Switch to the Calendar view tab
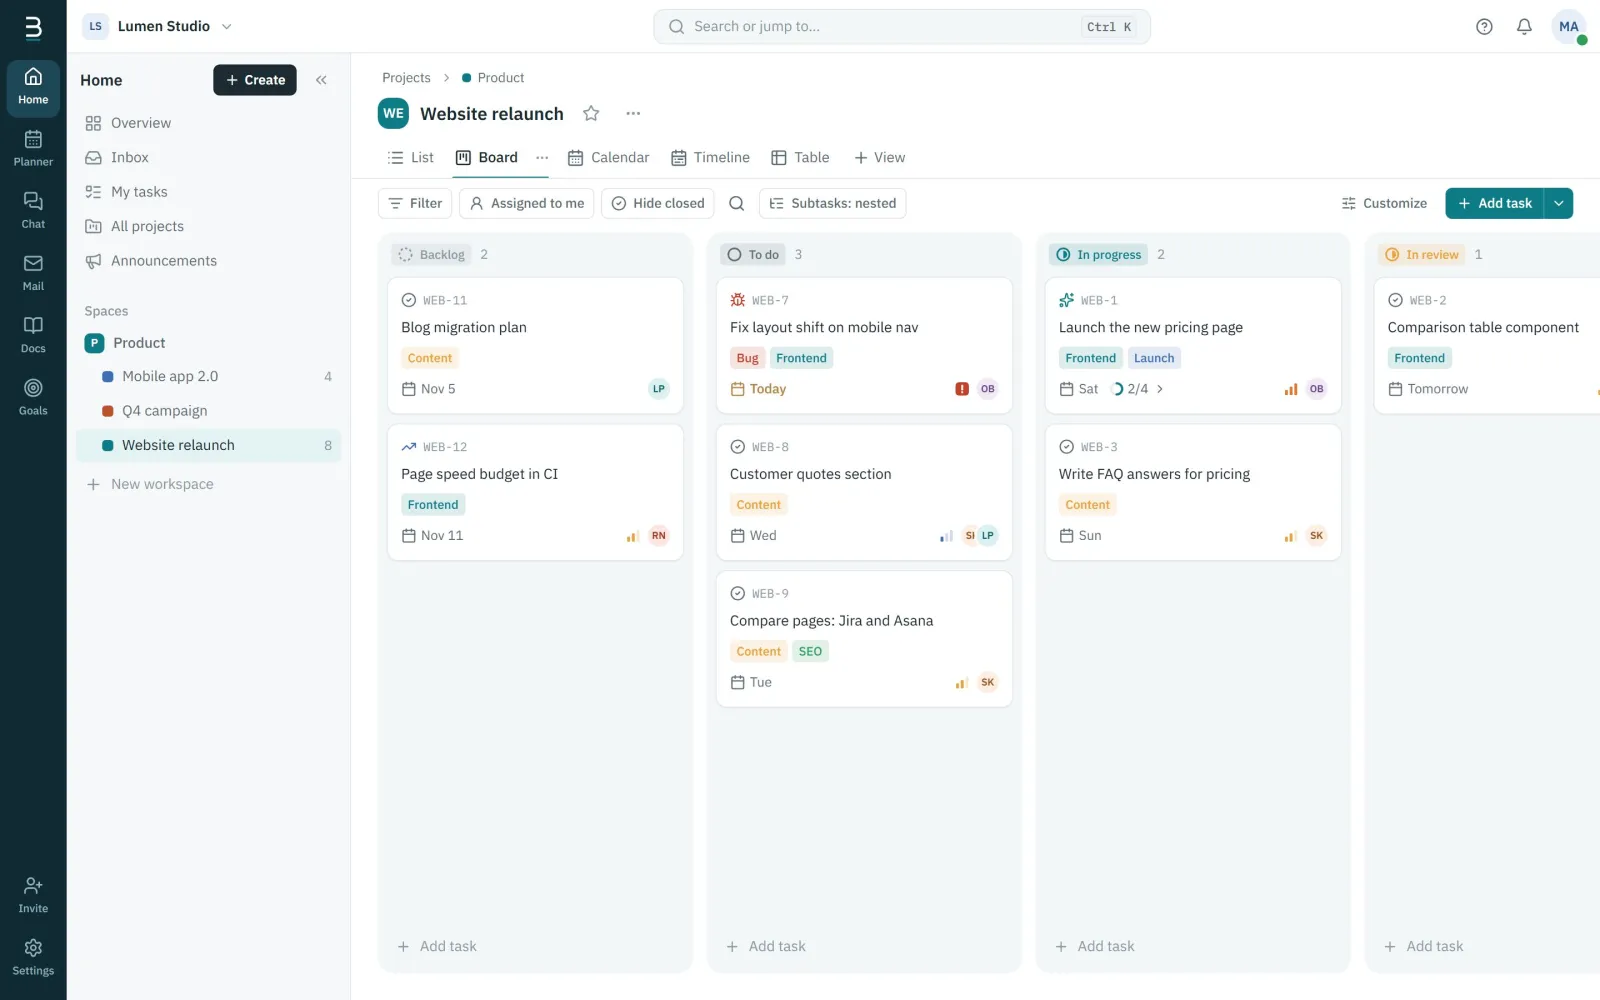 608,158
